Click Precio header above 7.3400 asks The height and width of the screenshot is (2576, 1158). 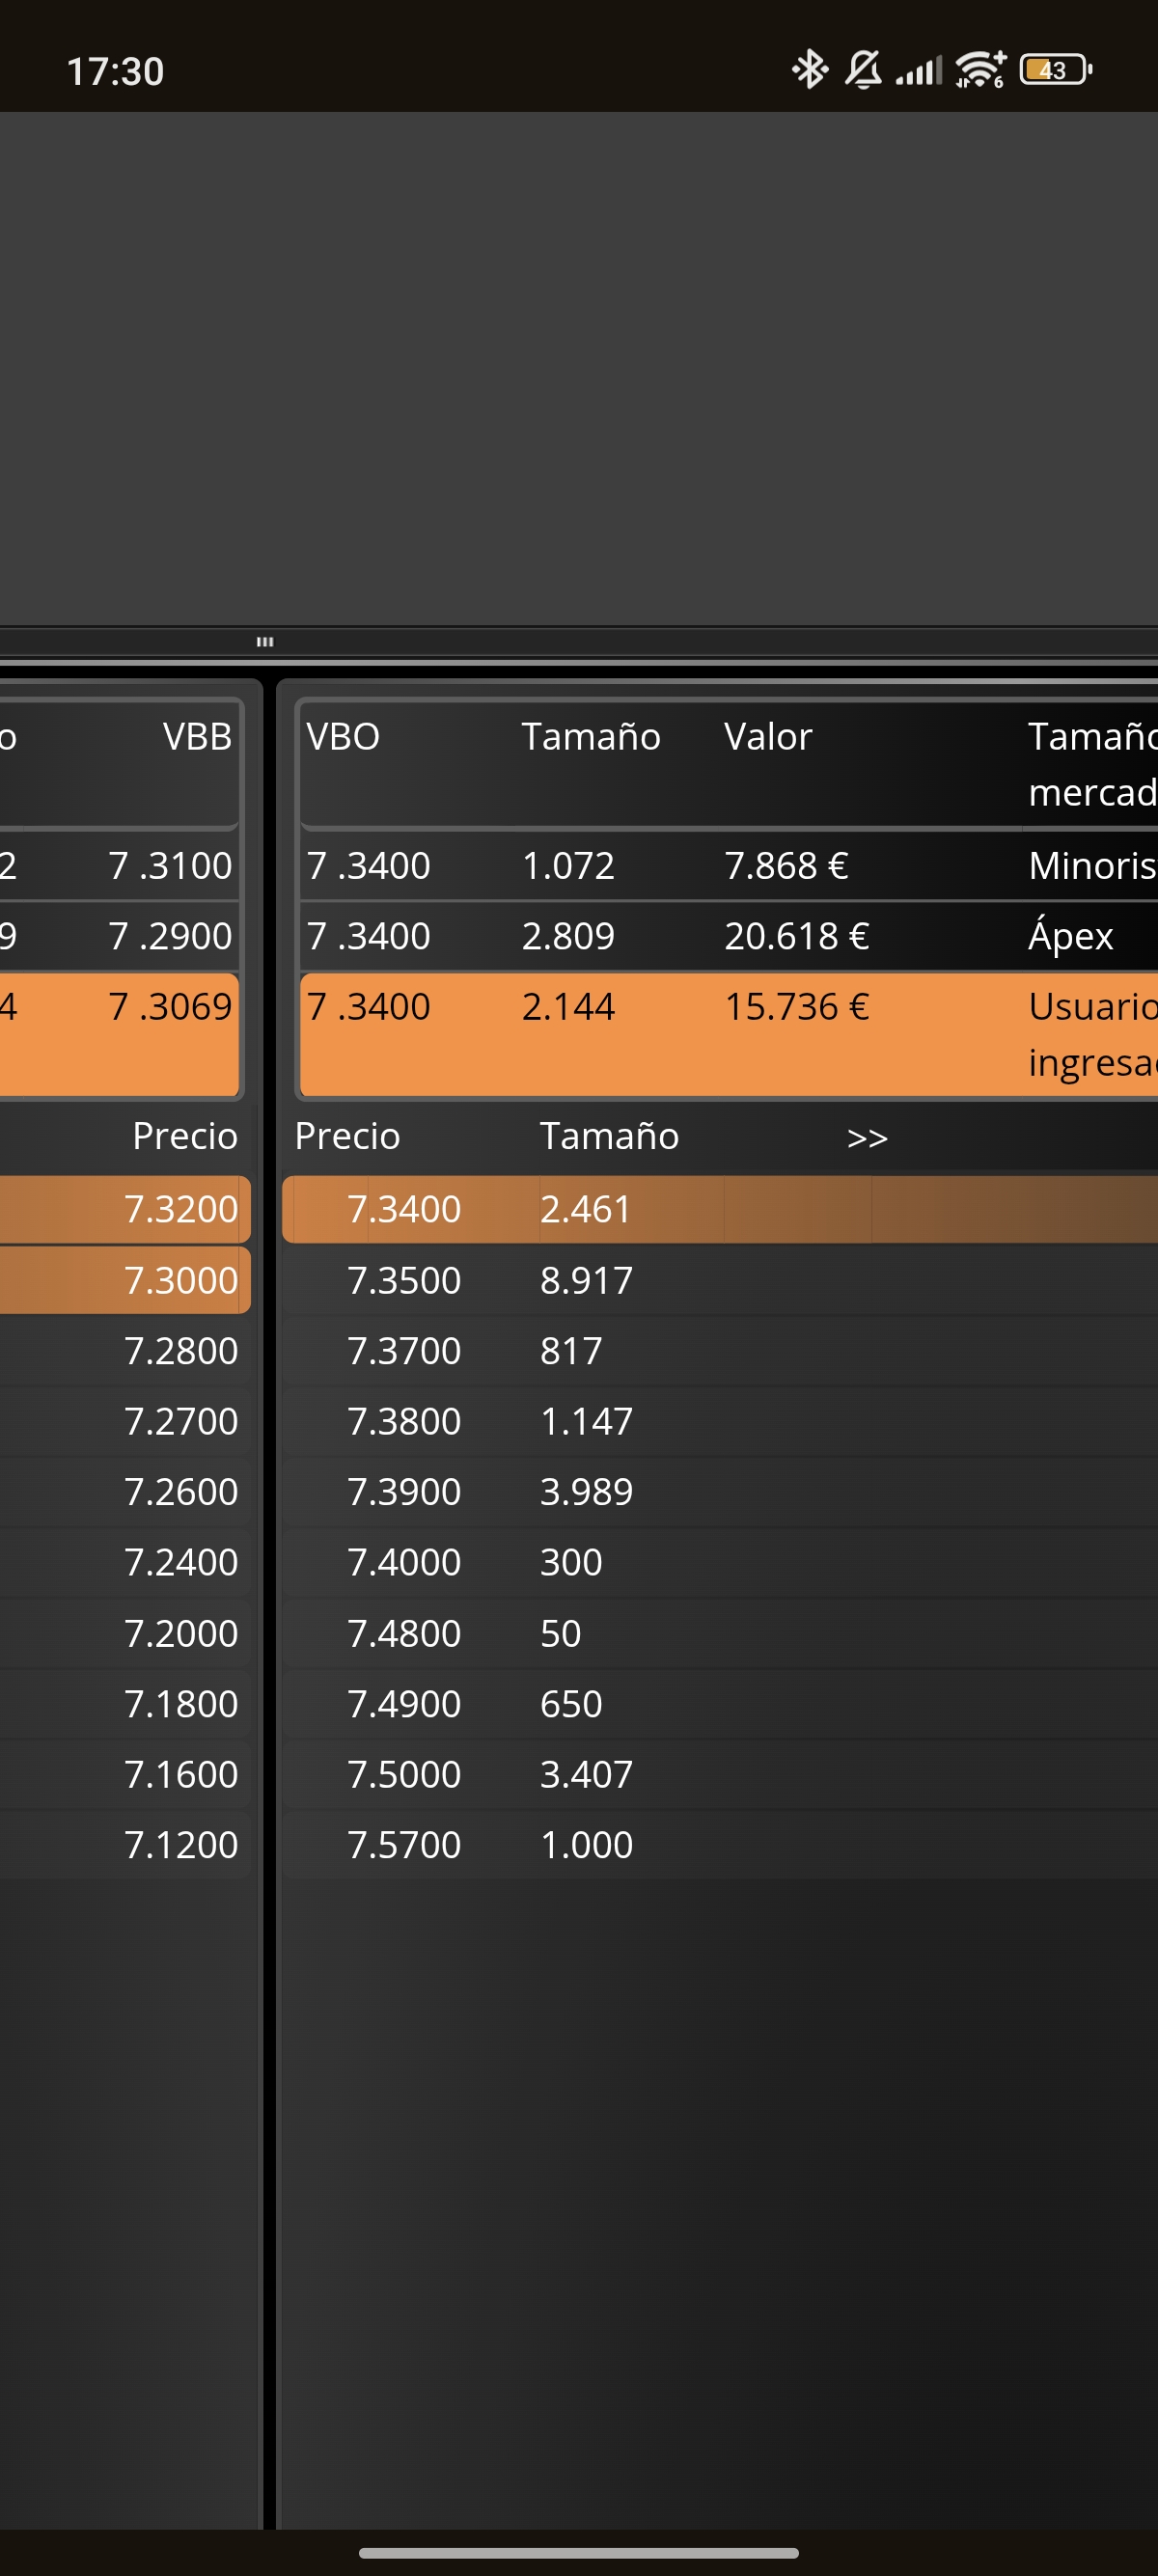(x=347, y=1136)
